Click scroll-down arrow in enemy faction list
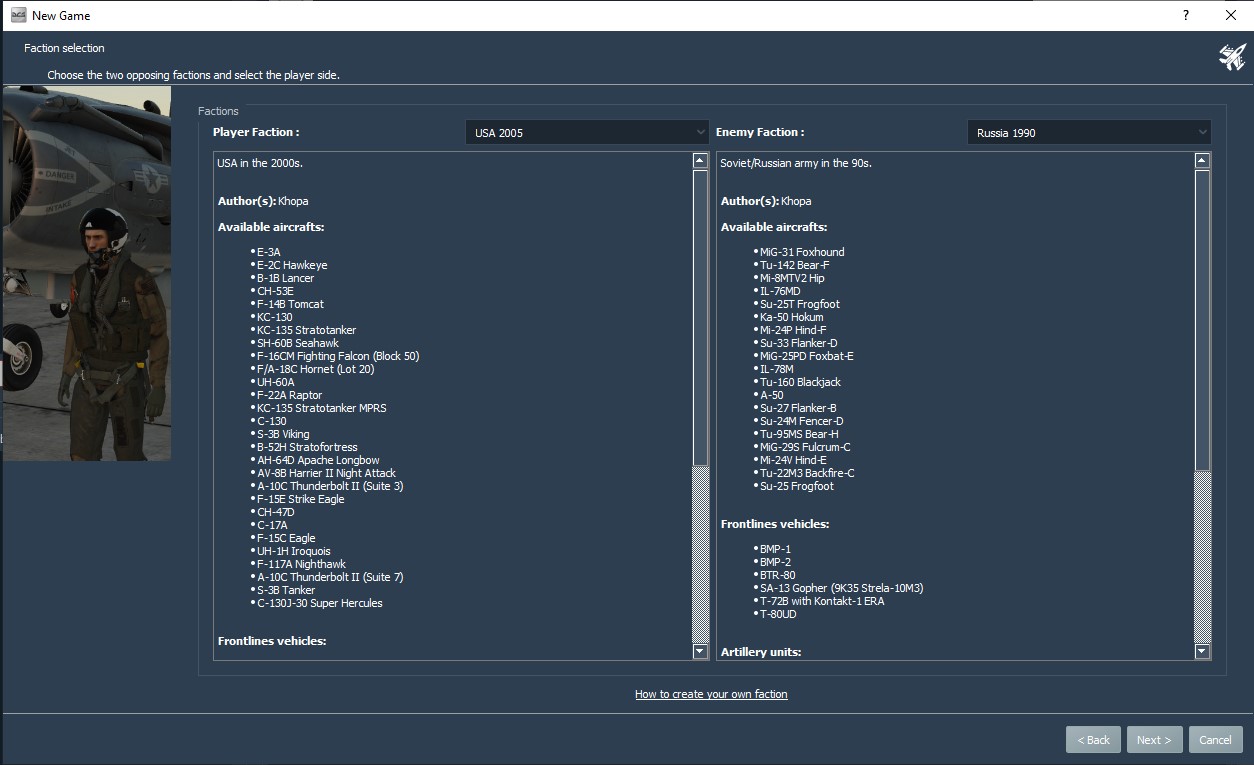This screenshot has width=1254, height=765. point(1203,651)
